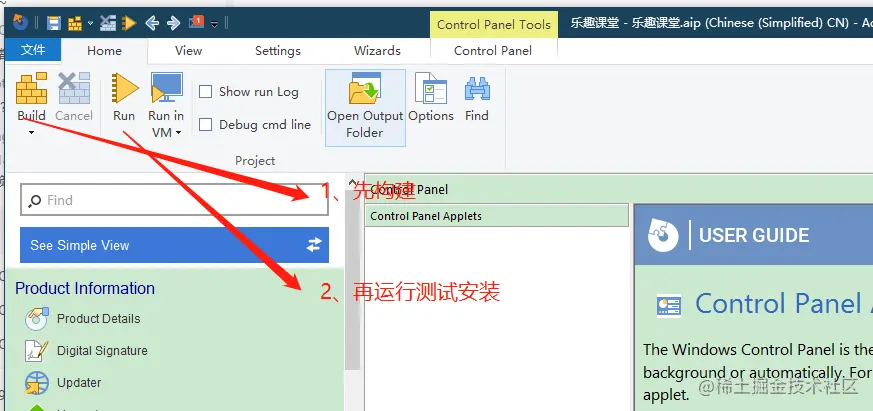Click the Find binoculars icon
Image resolution: width=873 pixels, height=411 pixels.
click(x=477, y=89)
